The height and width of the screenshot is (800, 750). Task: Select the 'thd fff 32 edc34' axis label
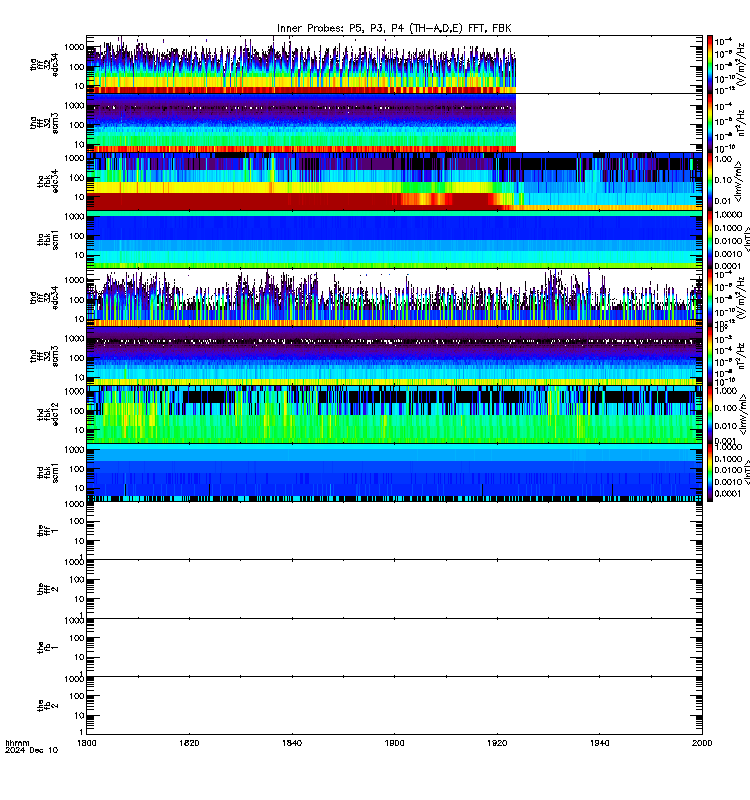[44, 297]
